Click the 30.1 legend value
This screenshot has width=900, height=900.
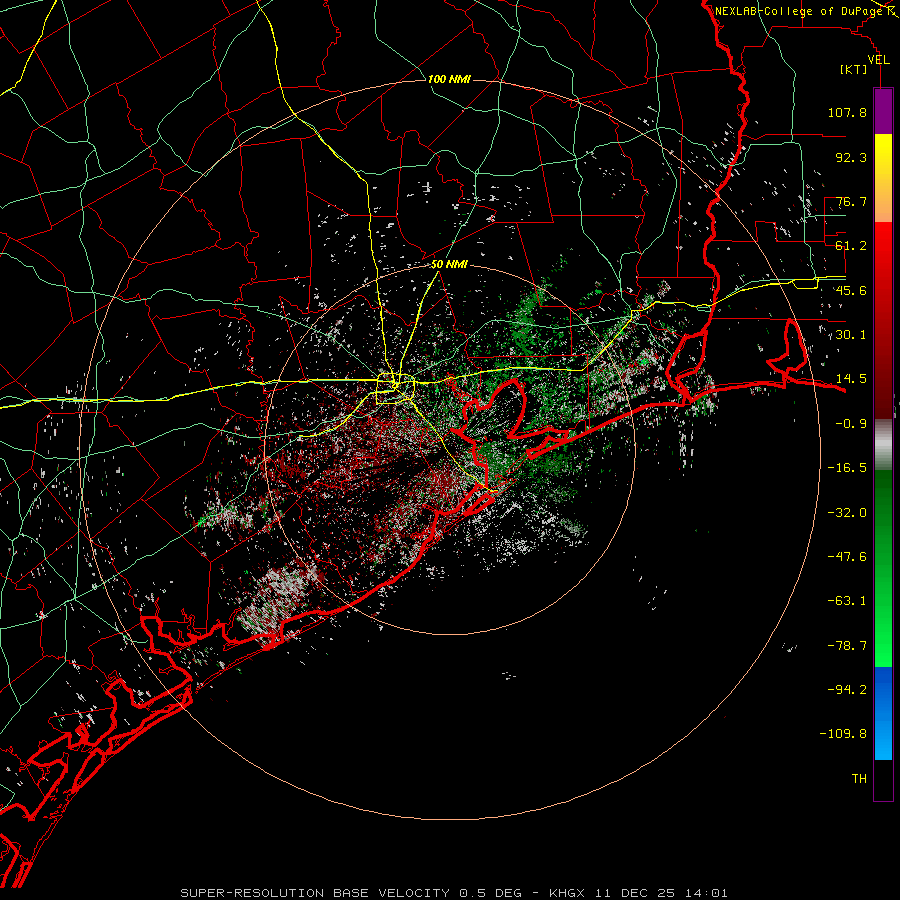tap(851, 335)
